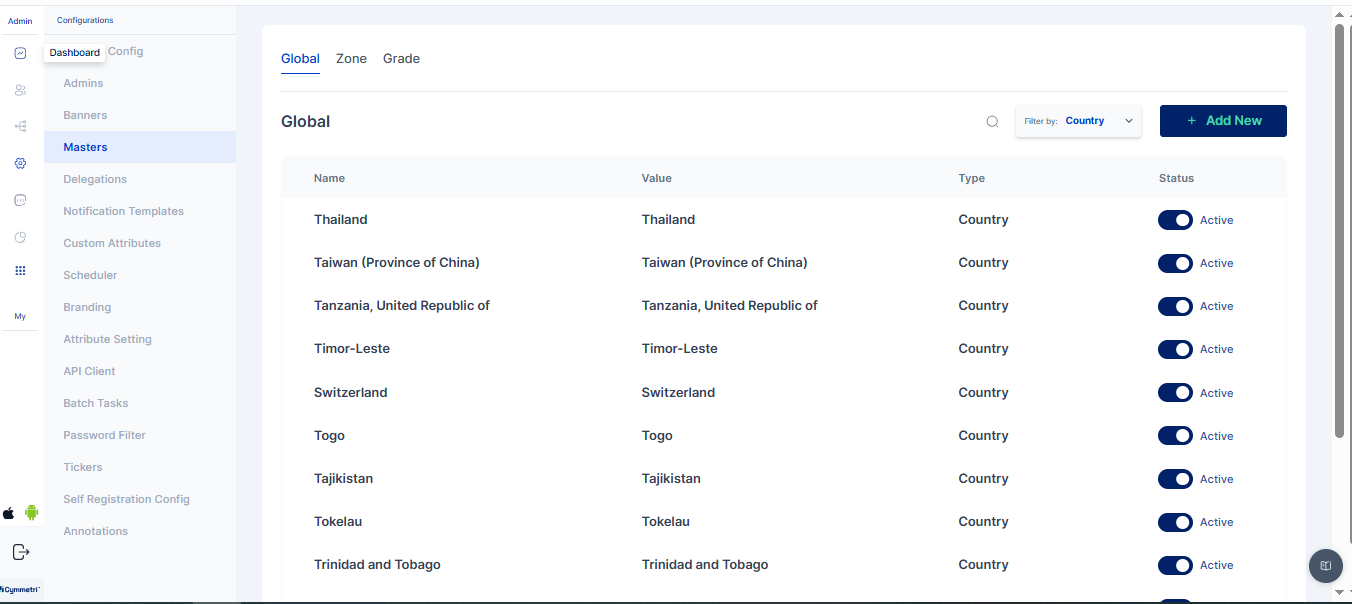Open the apps grid icon
Screen dimensions: 1352x604
click(20, 271)
